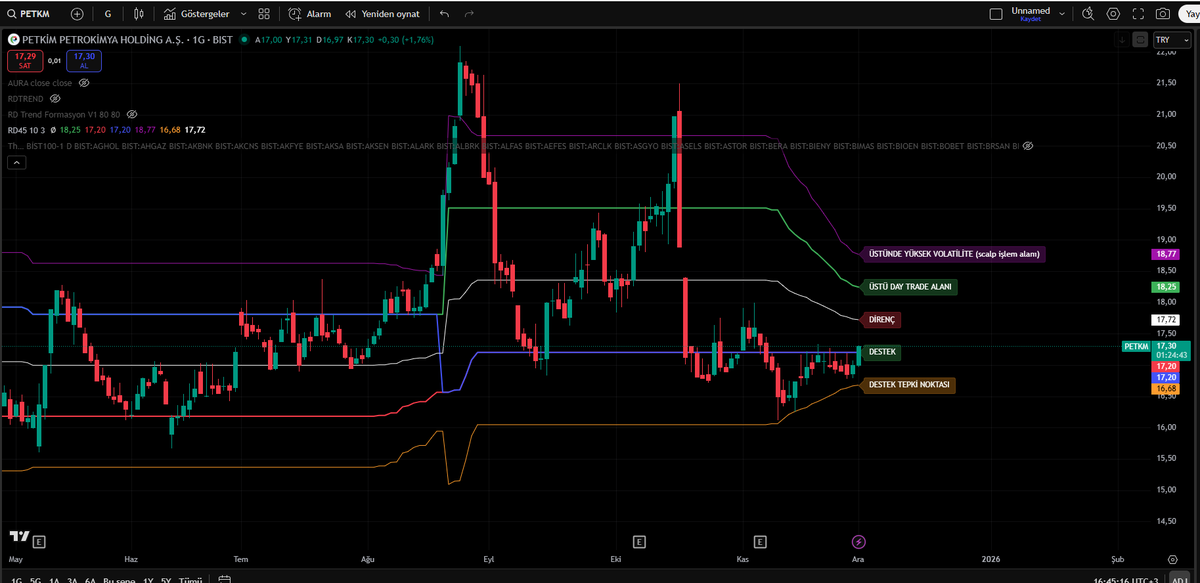Create an Alarm alert
The width and height of the screenshot is (1200, 583).
[310, 14]
